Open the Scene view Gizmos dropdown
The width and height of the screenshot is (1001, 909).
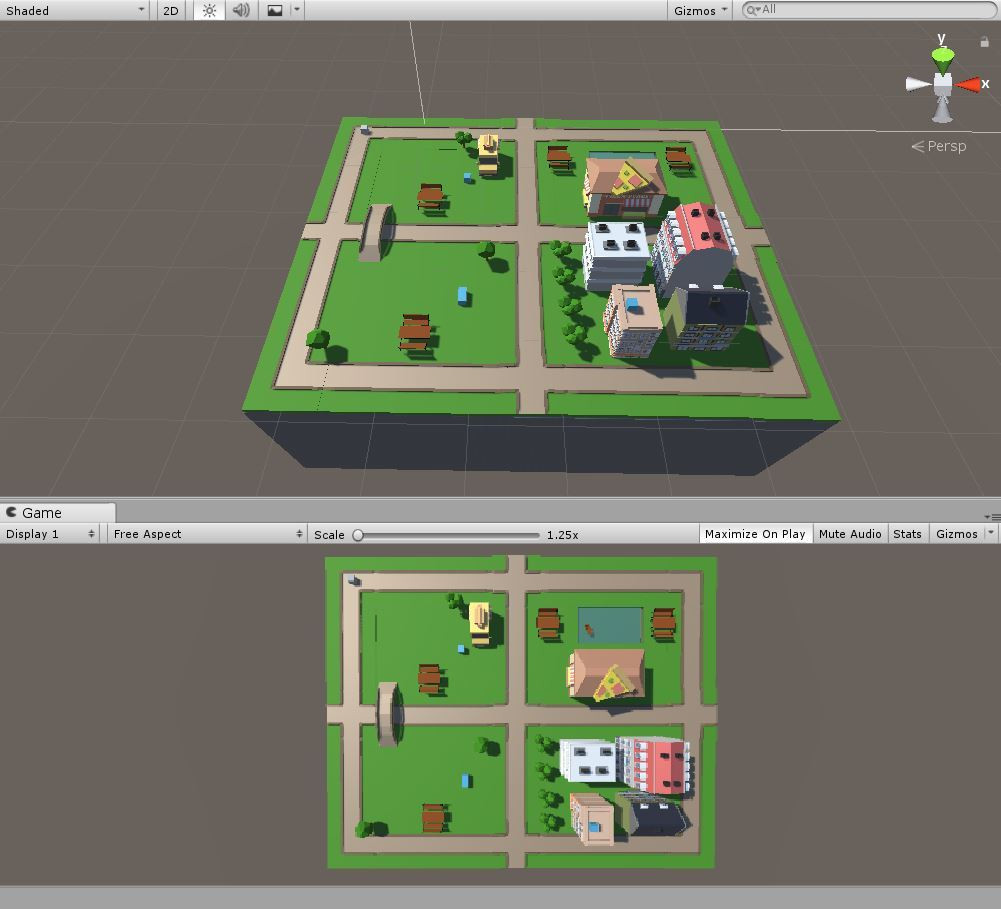700,10
